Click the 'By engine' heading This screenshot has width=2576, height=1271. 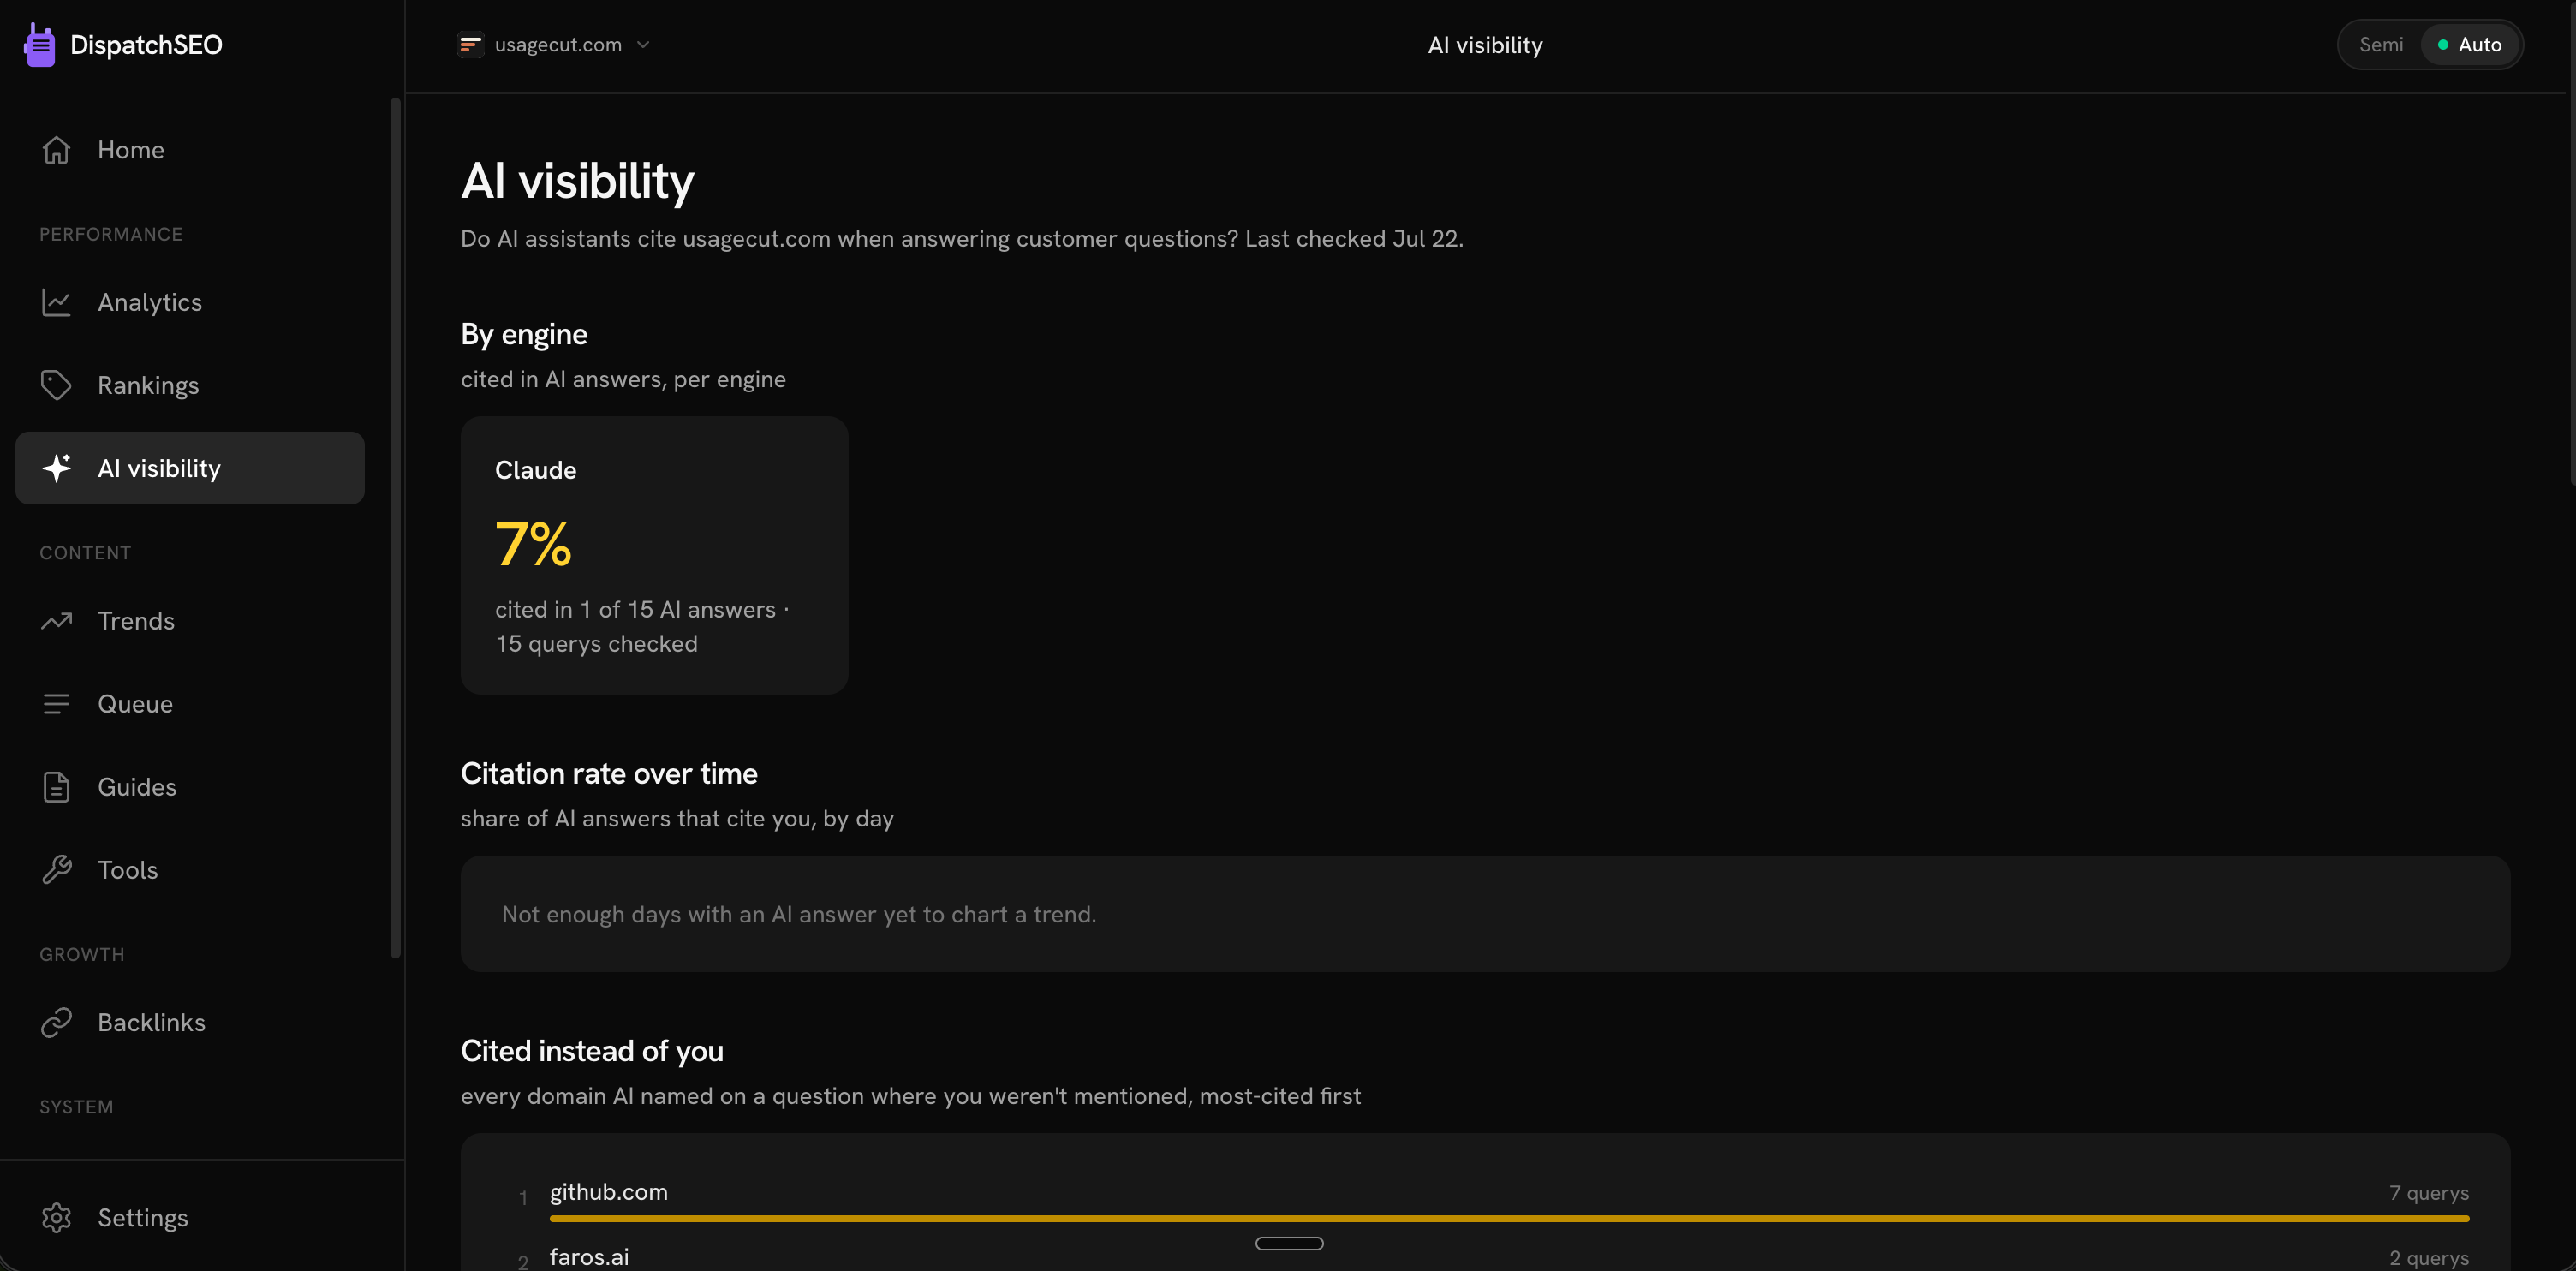coord(524,334)
